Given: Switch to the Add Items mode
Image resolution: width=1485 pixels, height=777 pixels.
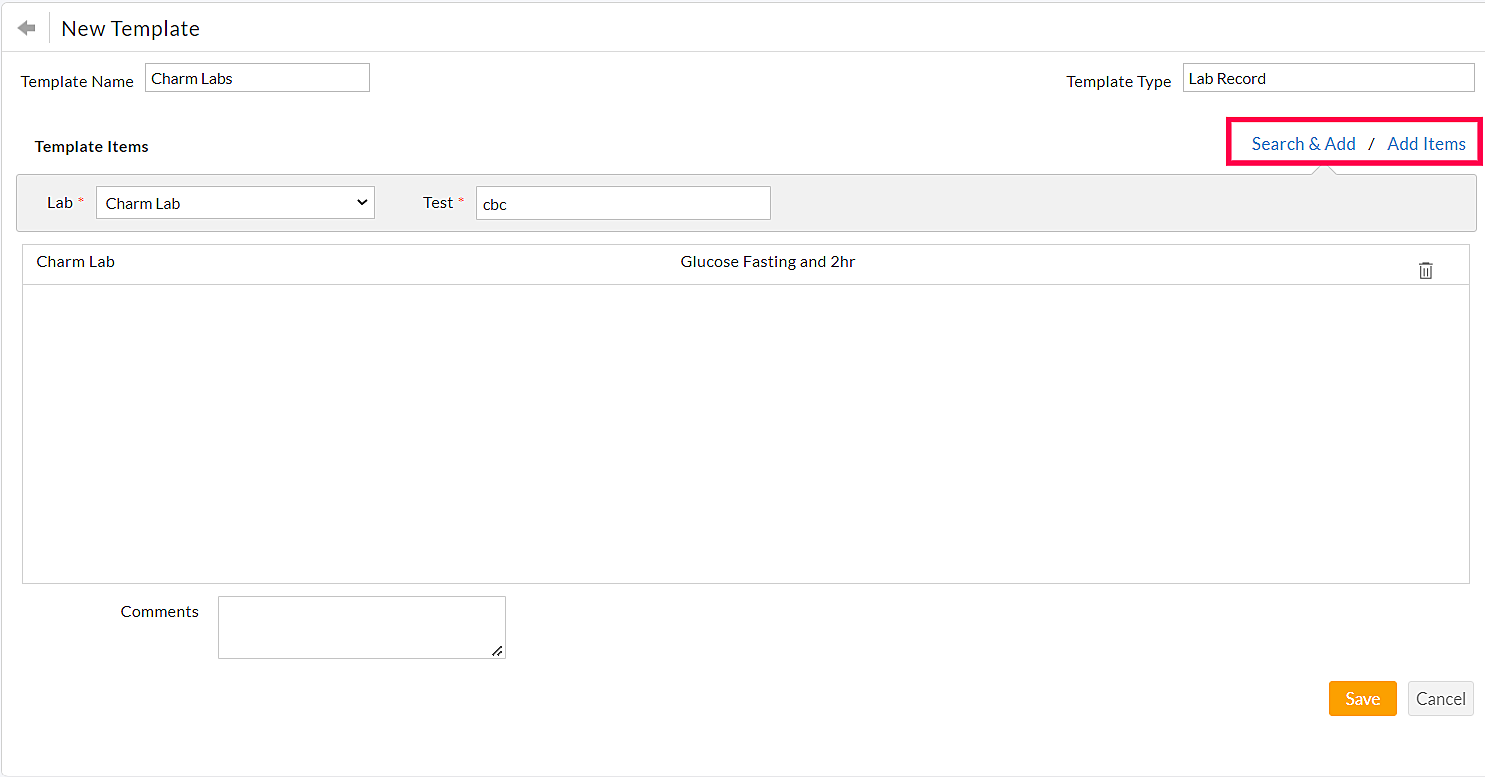Looking at the screenshot, I should [1426, 143].
